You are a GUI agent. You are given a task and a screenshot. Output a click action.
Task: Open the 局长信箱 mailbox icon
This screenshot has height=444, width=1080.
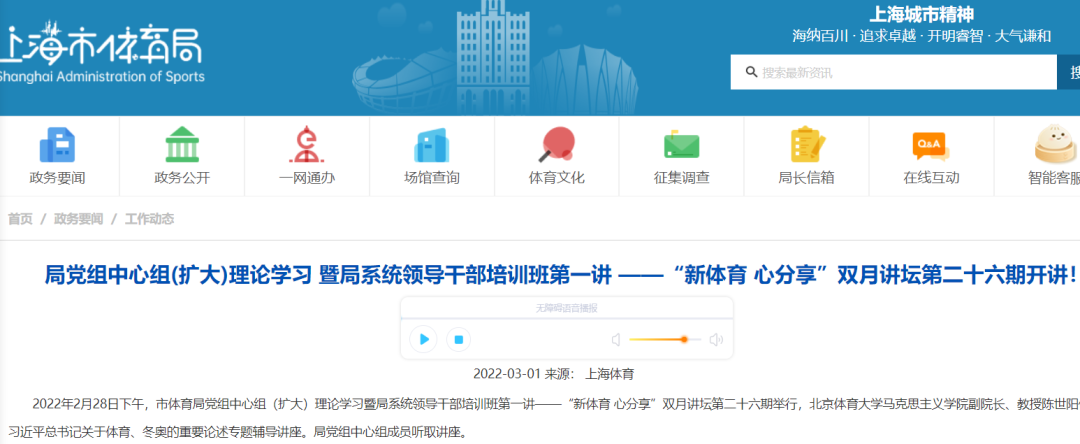(806, 146)
